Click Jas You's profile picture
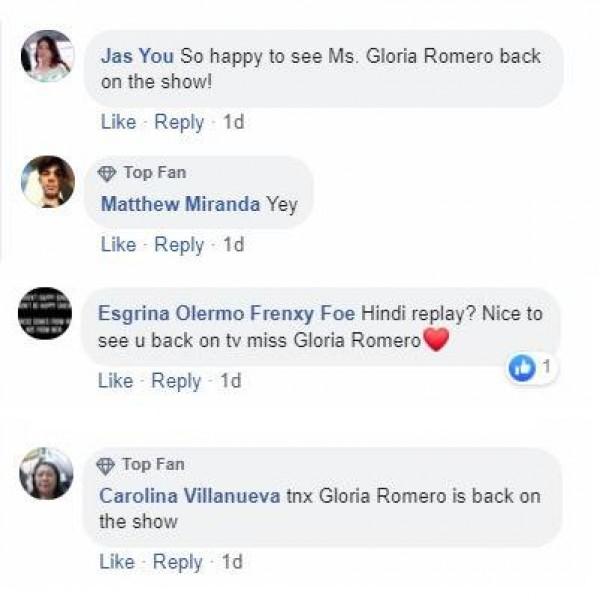Screen dimensions: 600x600 click(47, 56)
